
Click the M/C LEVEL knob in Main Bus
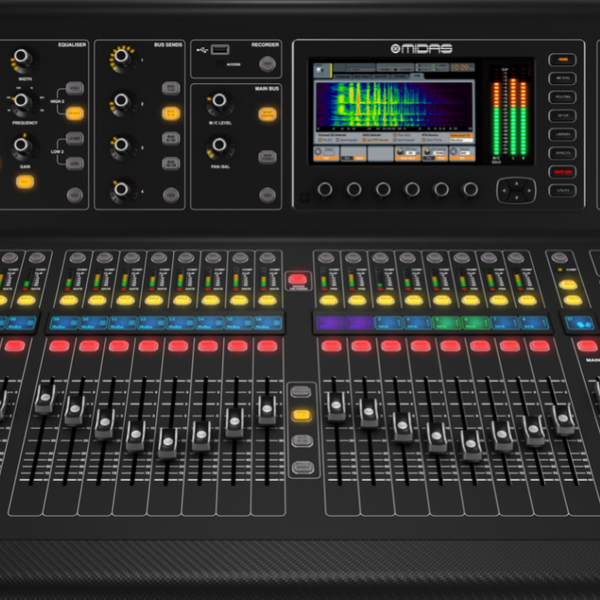coord(219,101)
